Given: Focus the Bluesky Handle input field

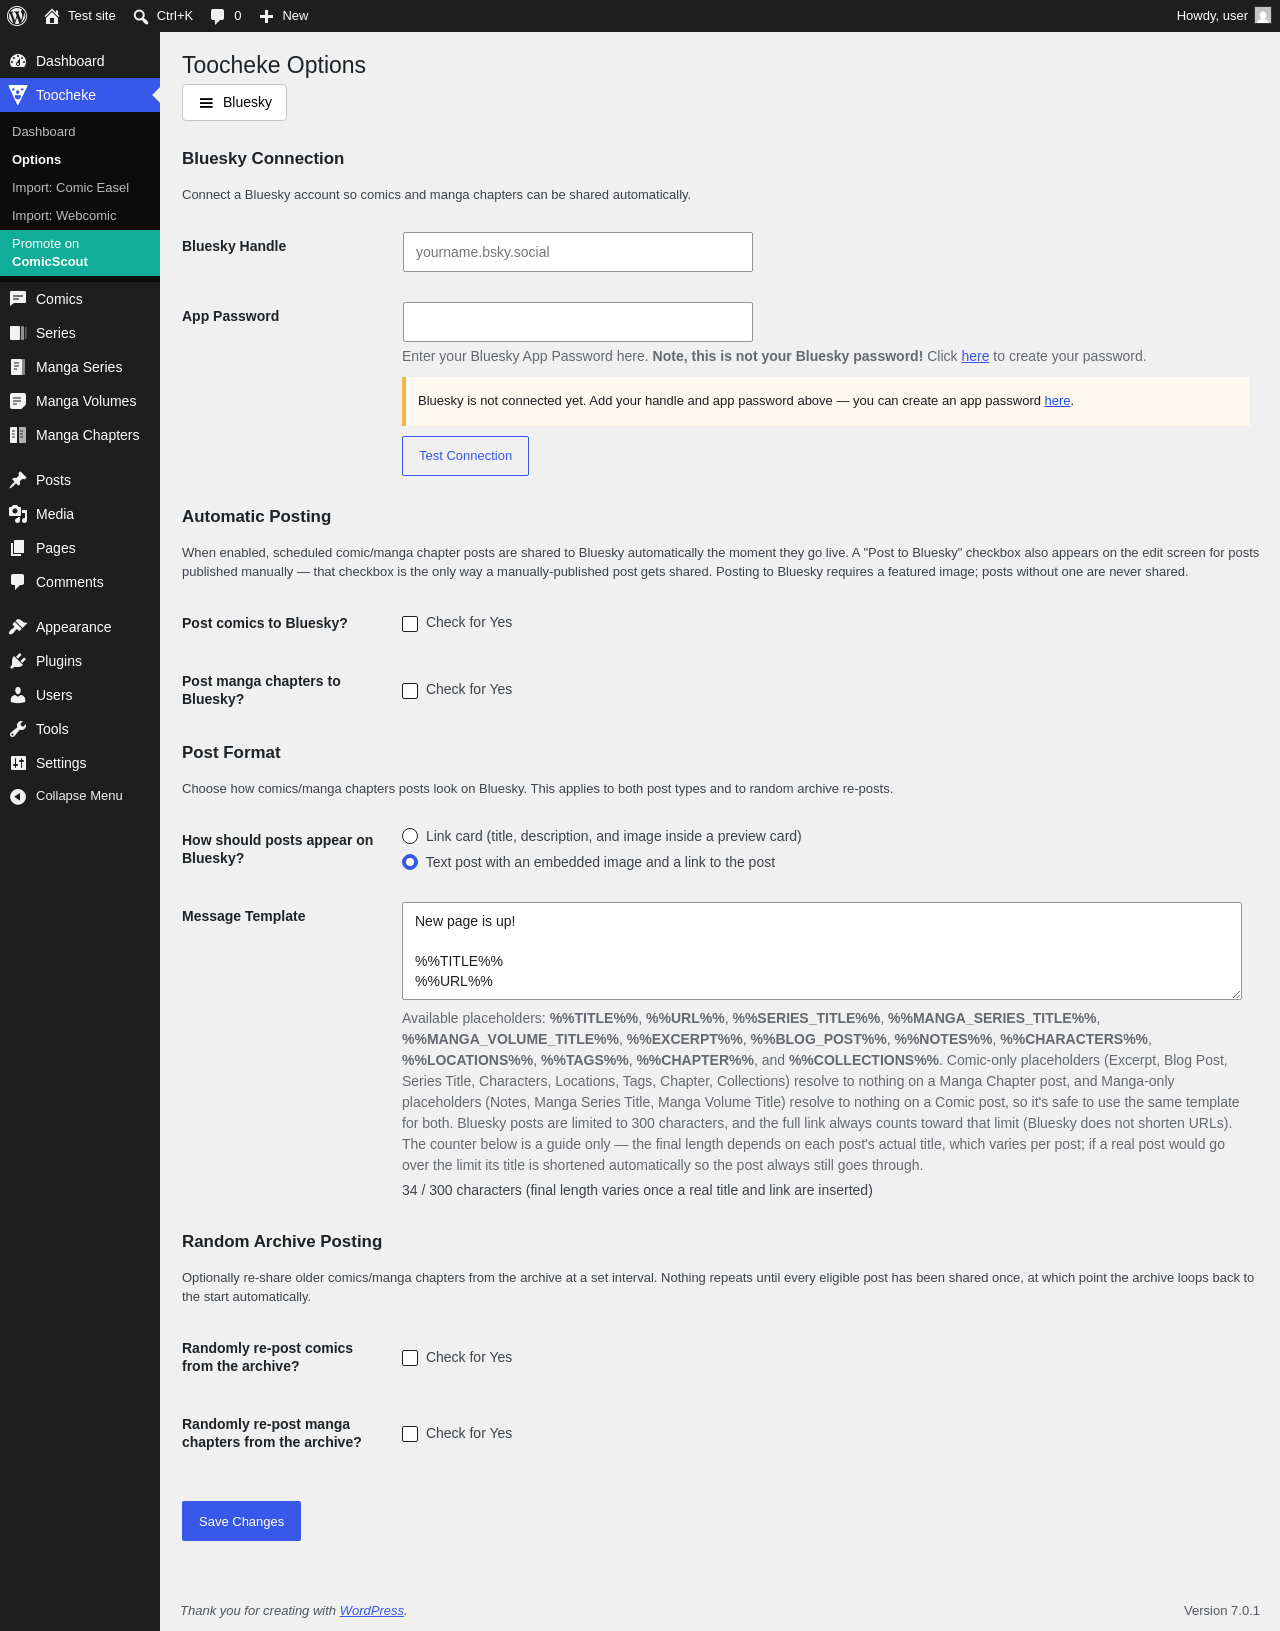Looking at the screenshot, I should tap(578, 252).
